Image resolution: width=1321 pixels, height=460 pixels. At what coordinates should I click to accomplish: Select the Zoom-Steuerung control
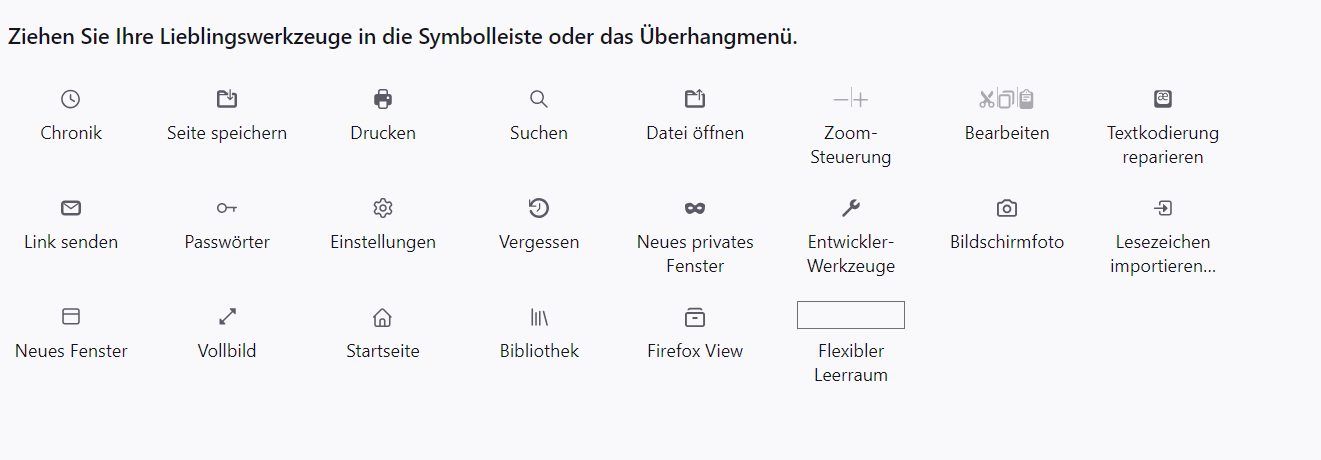tap(851, 99)
